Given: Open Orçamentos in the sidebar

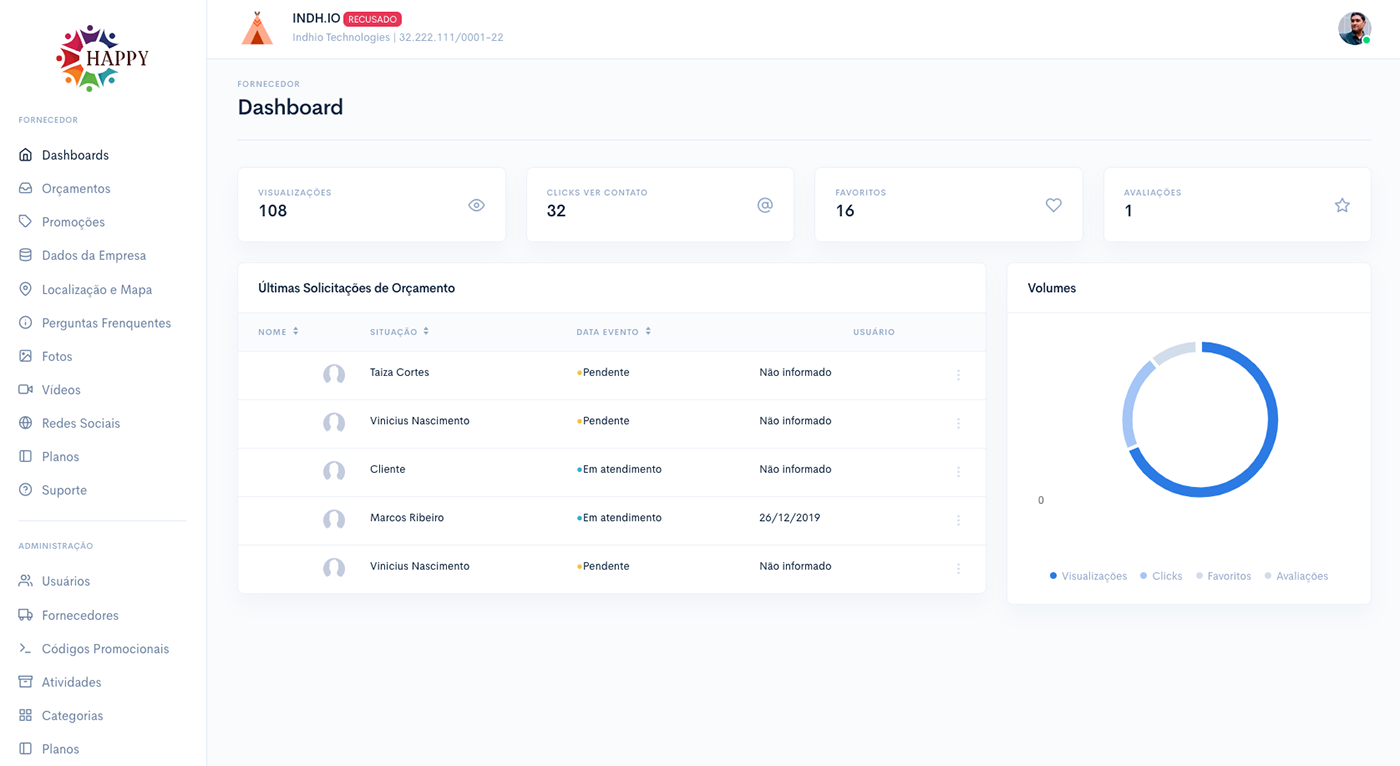Looking at the screenshot, I should tap(76, 189).
